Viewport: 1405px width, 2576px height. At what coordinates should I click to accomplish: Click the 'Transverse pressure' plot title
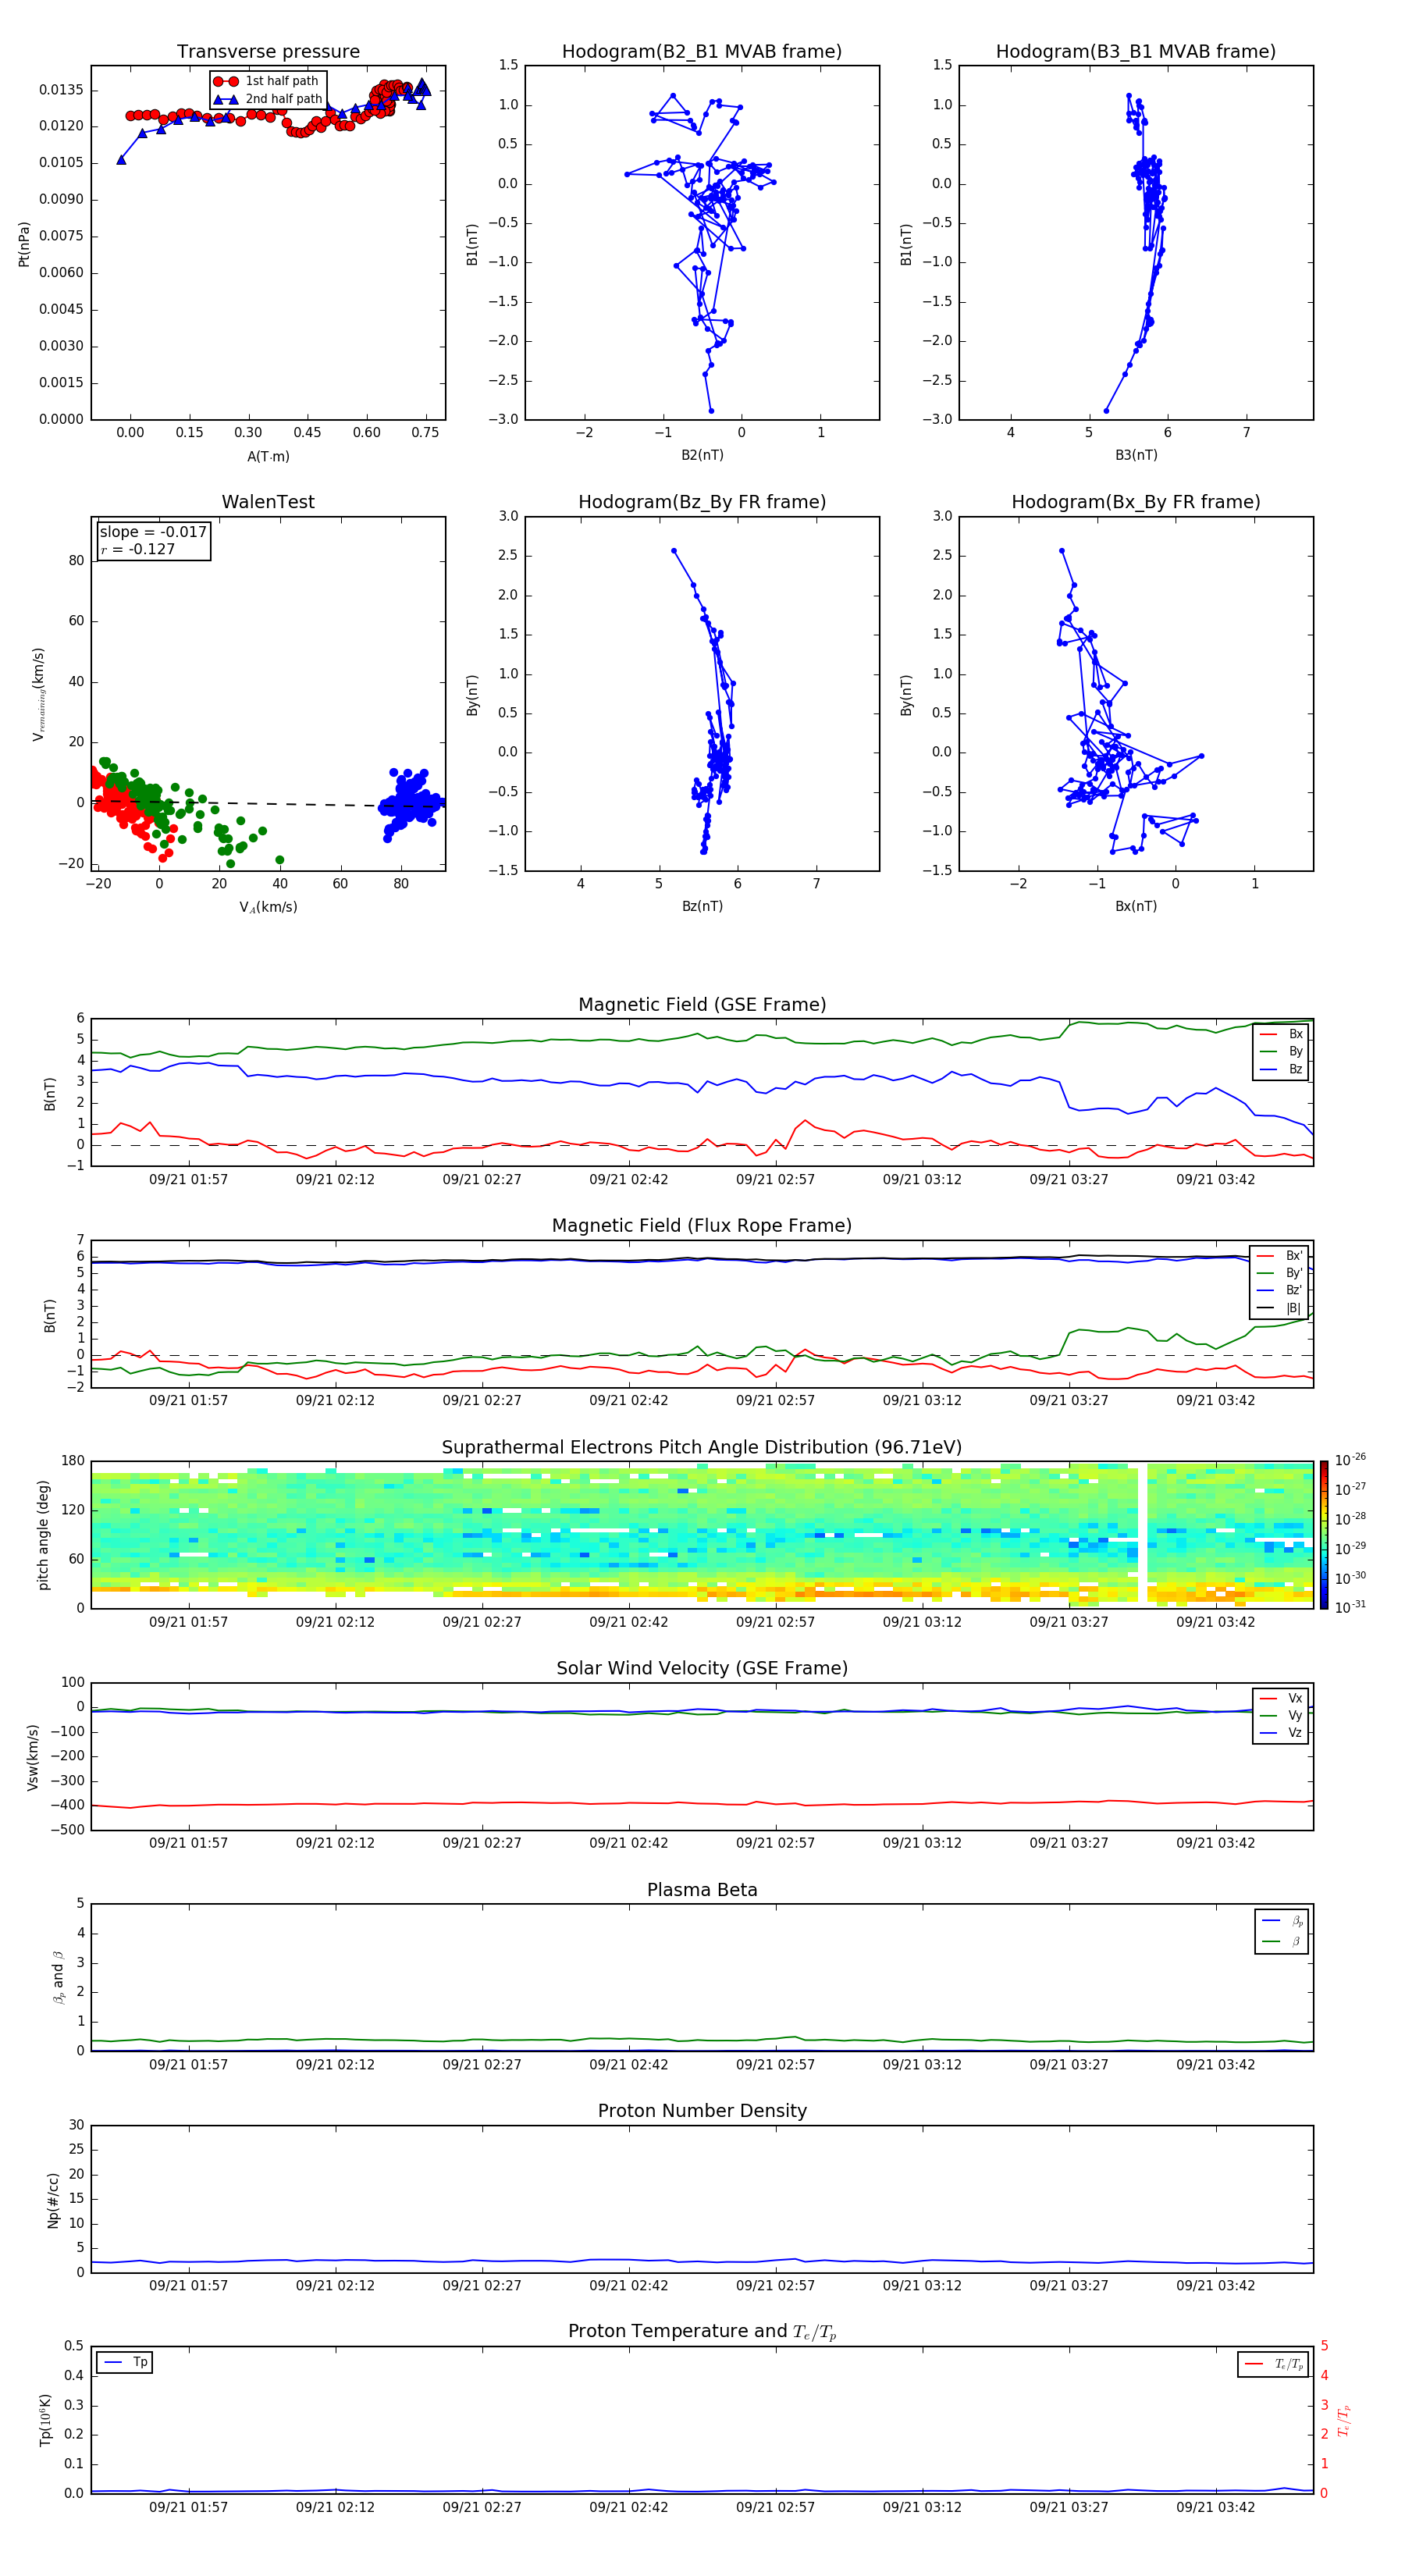point(268,52)
